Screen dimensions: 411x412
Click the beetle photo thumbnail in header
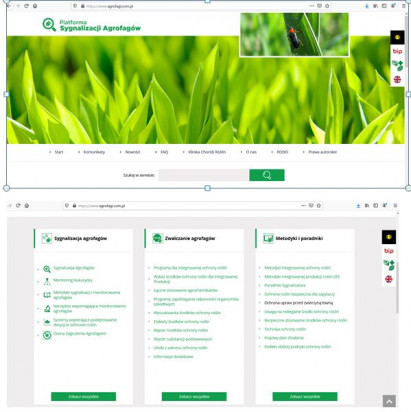pos(294,35)
